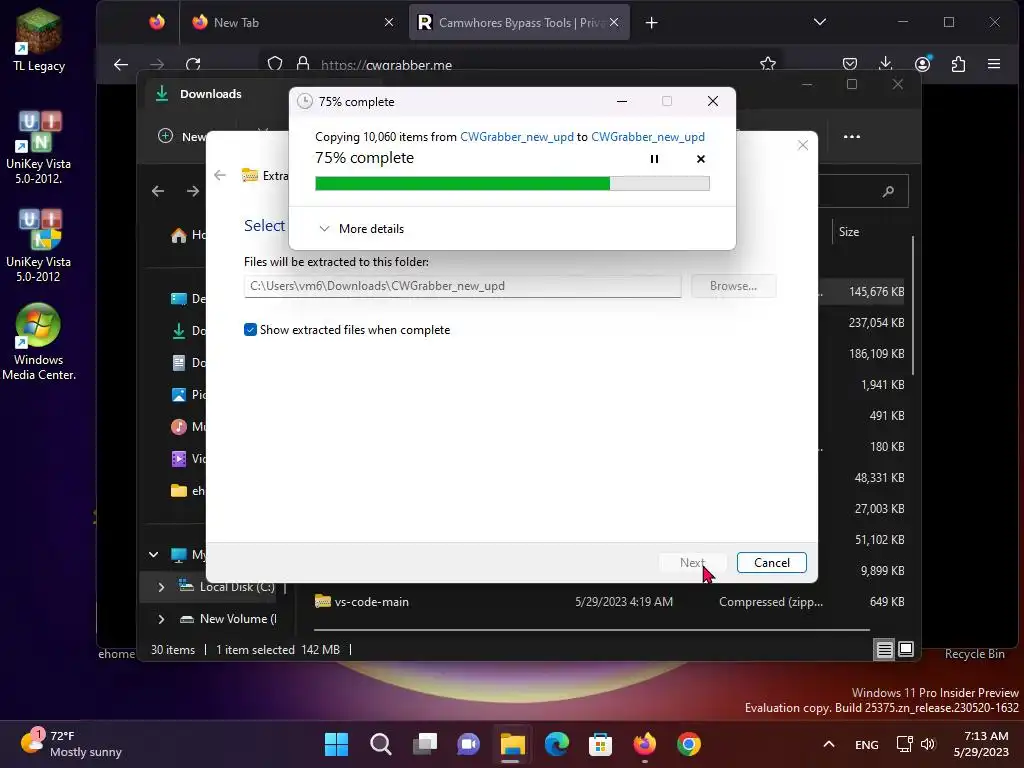Open the Recycle Bin
Viewport: 1024px width, 768px height.
[x=974, y=654]
